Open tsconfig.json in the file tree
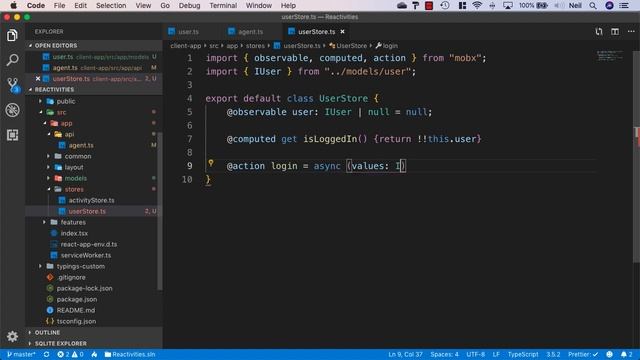 tap(76, 321)
